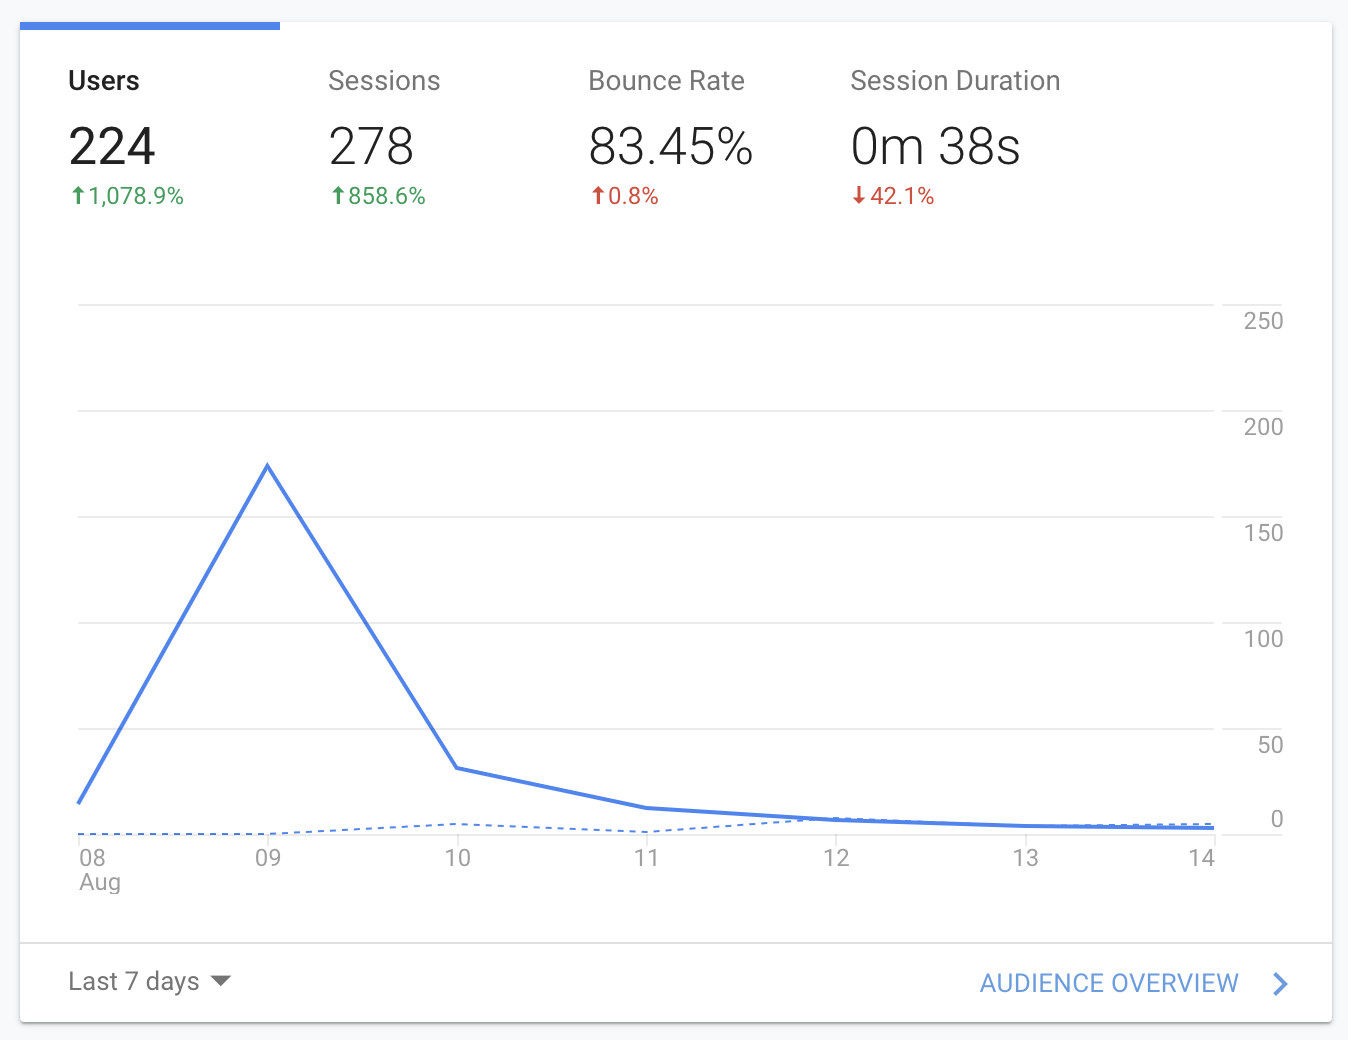This screenshot has width=1348, height=1040.
Task: Click the chart peak on 09
Action: coord(267,465)
